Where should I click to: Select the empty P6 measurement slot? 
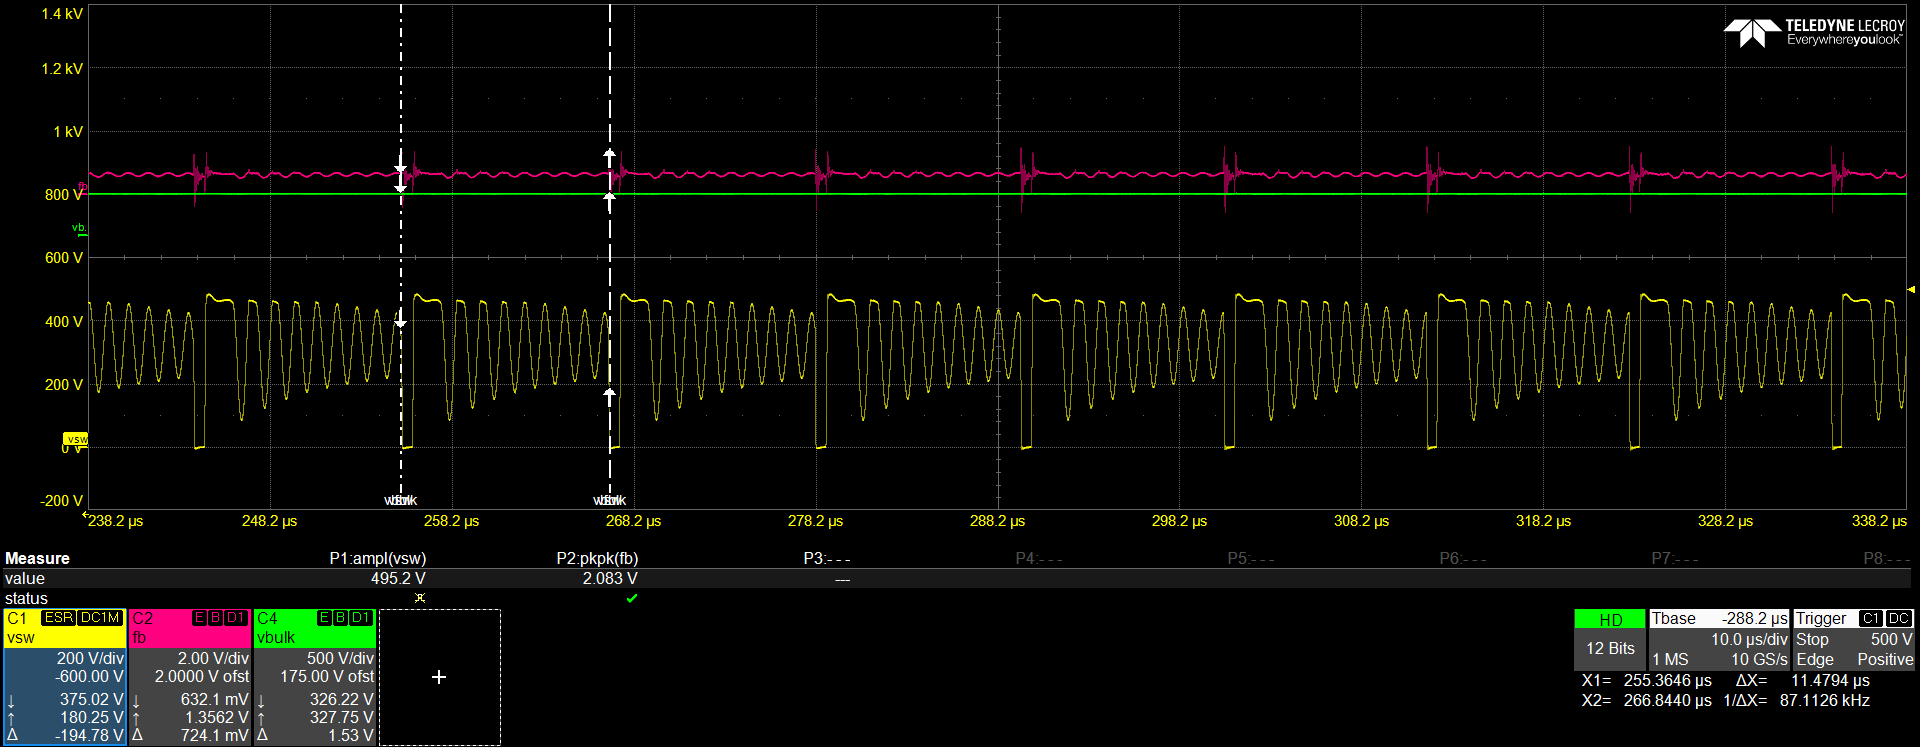point(1463,558)
